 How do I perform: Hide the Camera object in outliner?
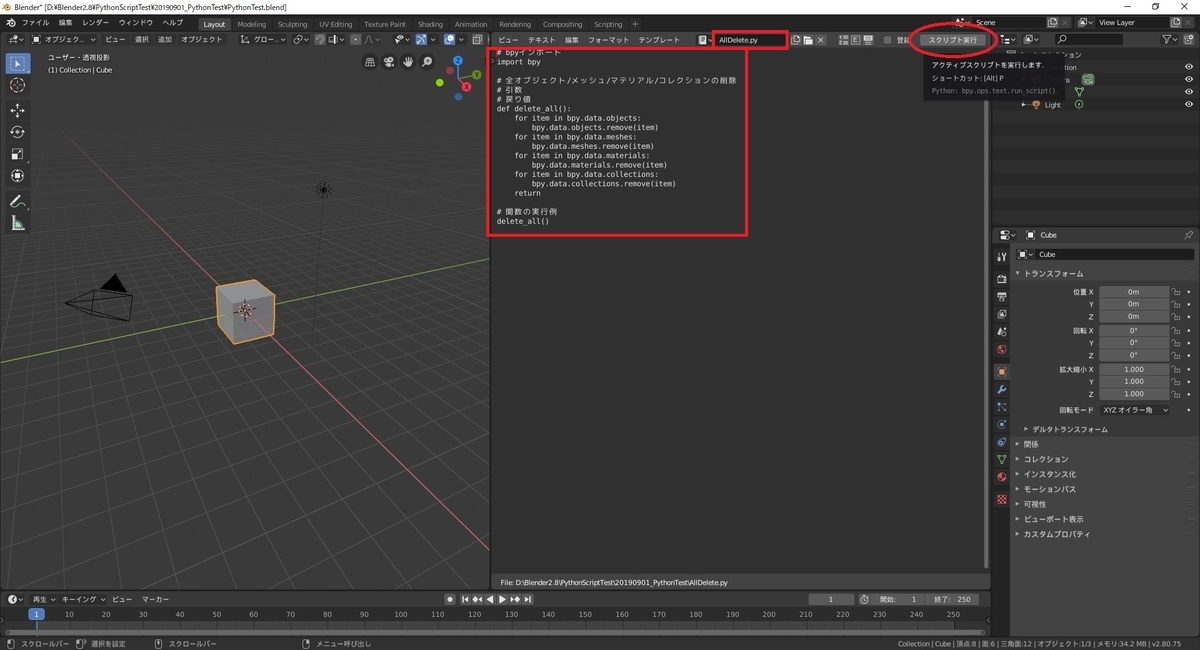[x=1189, y=79]
